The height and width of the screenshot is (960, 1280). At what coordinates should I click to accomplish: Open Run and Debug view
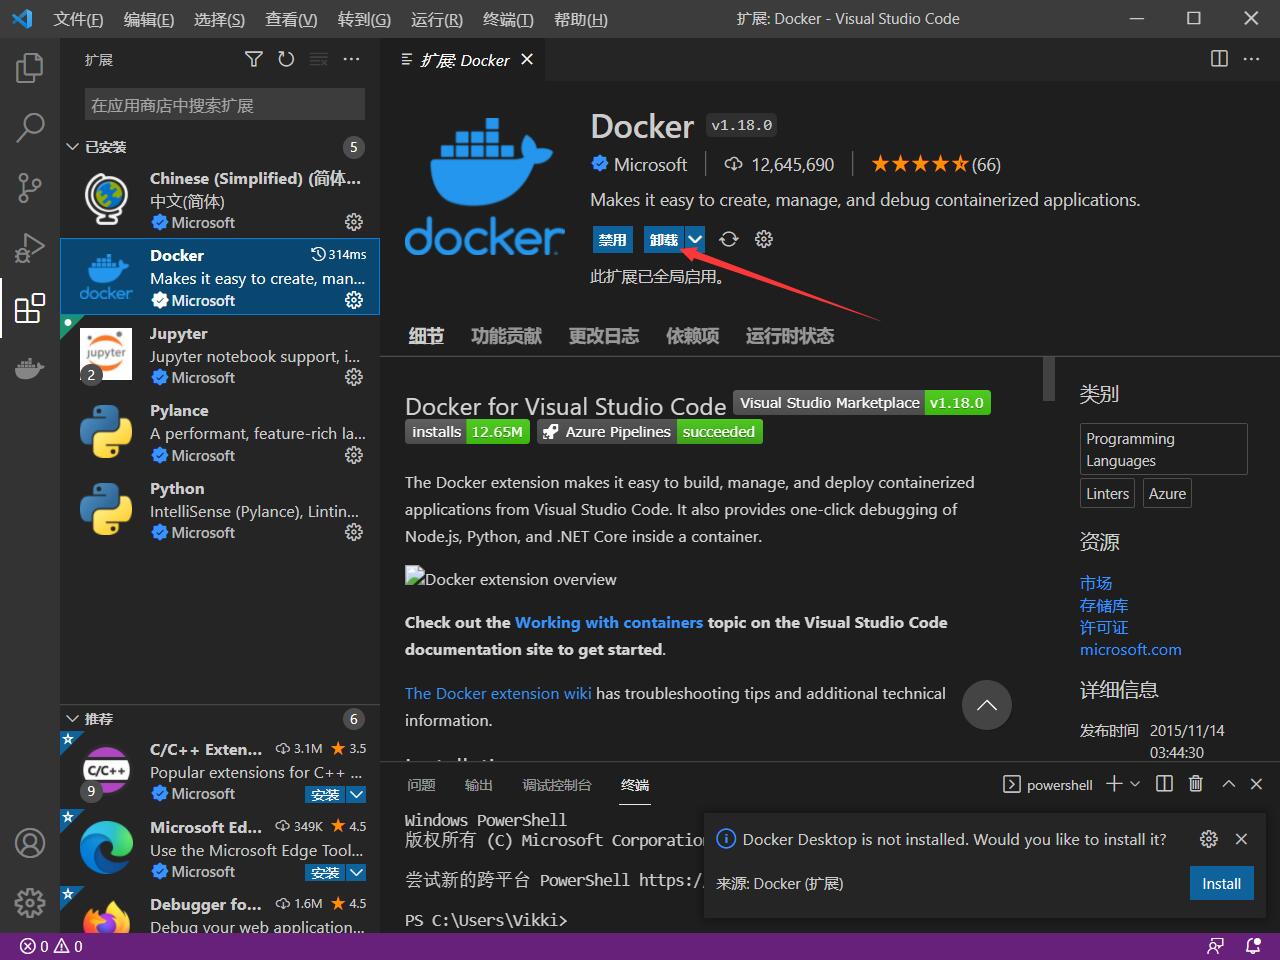[30, 247]
